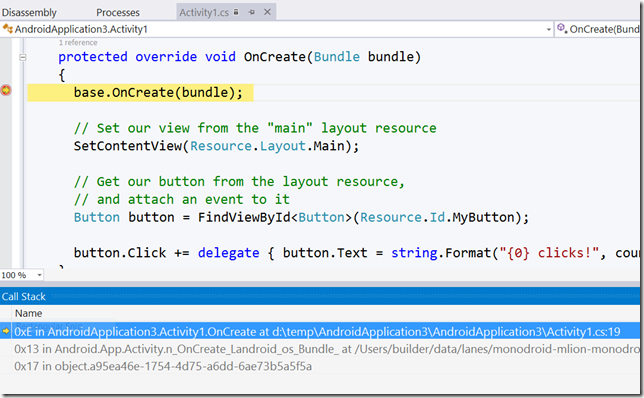Click the method icon beside OnCreate(Bund
The image size is (644, 398).
point(562,28)
